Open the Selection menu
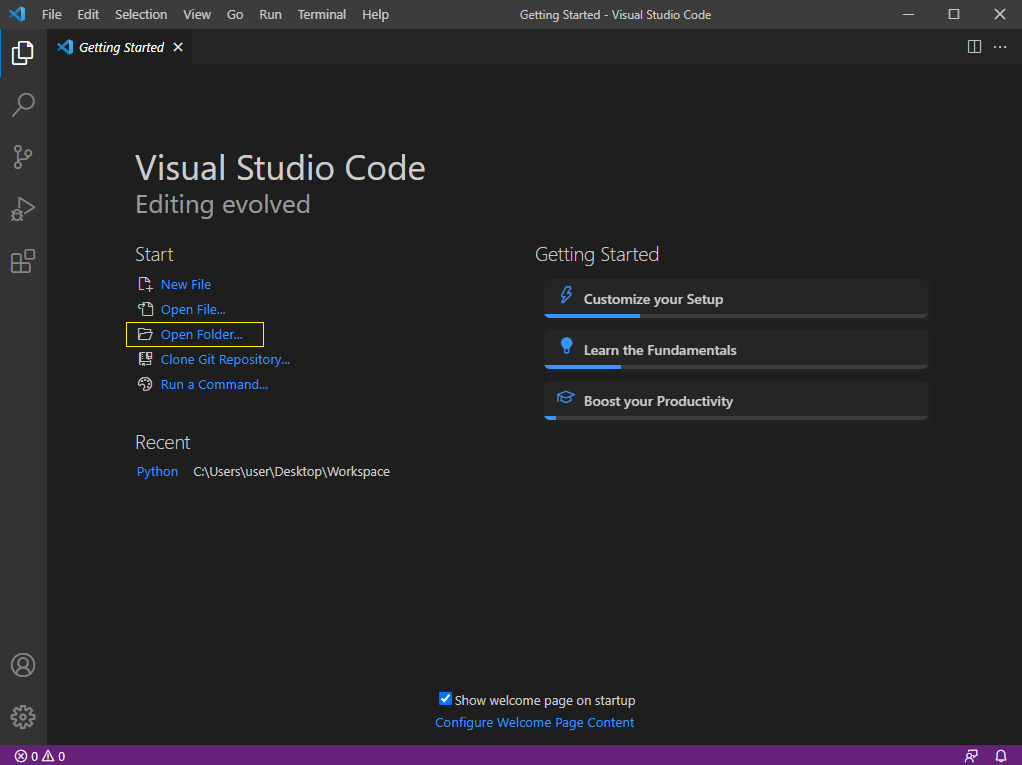This screenshot has height=765, width=1022. coord(141,14)
